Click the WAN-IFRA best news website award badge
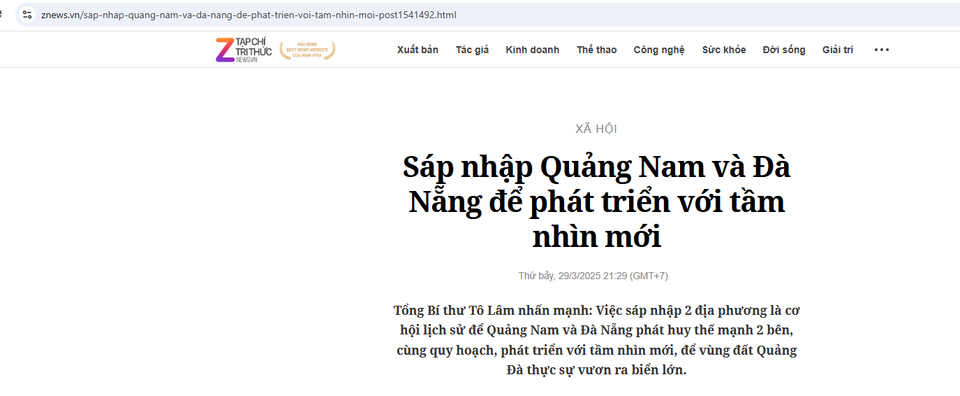This screenshot has height=396, width=960. coord(307,50)
